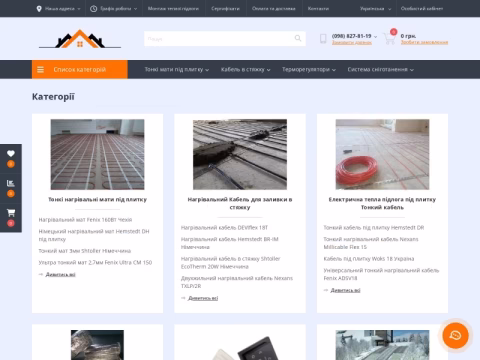This screenshot has width=480, height=360.
Task: Expand the 'Наша адреса' dropdown
Action: click(63, 9)
